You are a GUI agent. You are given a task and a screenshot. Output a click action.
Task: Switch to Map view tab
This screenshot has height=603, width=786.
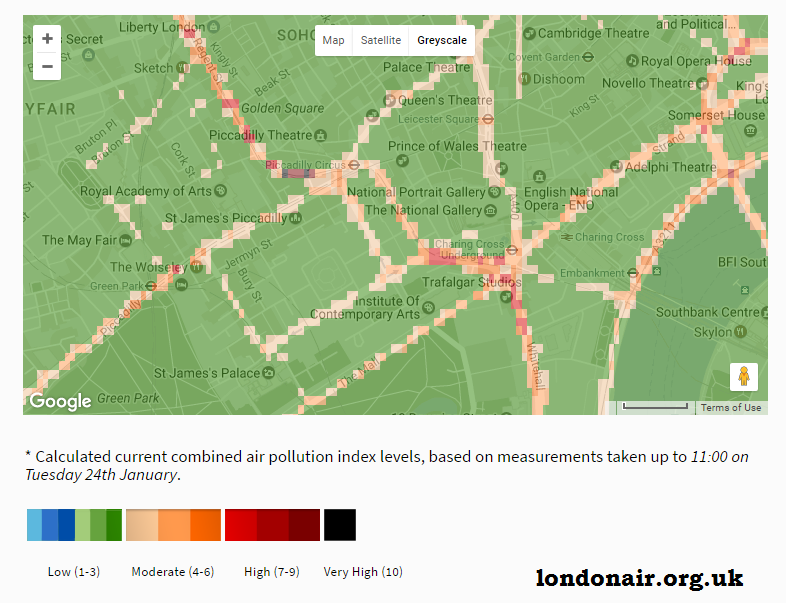(333, 40)
